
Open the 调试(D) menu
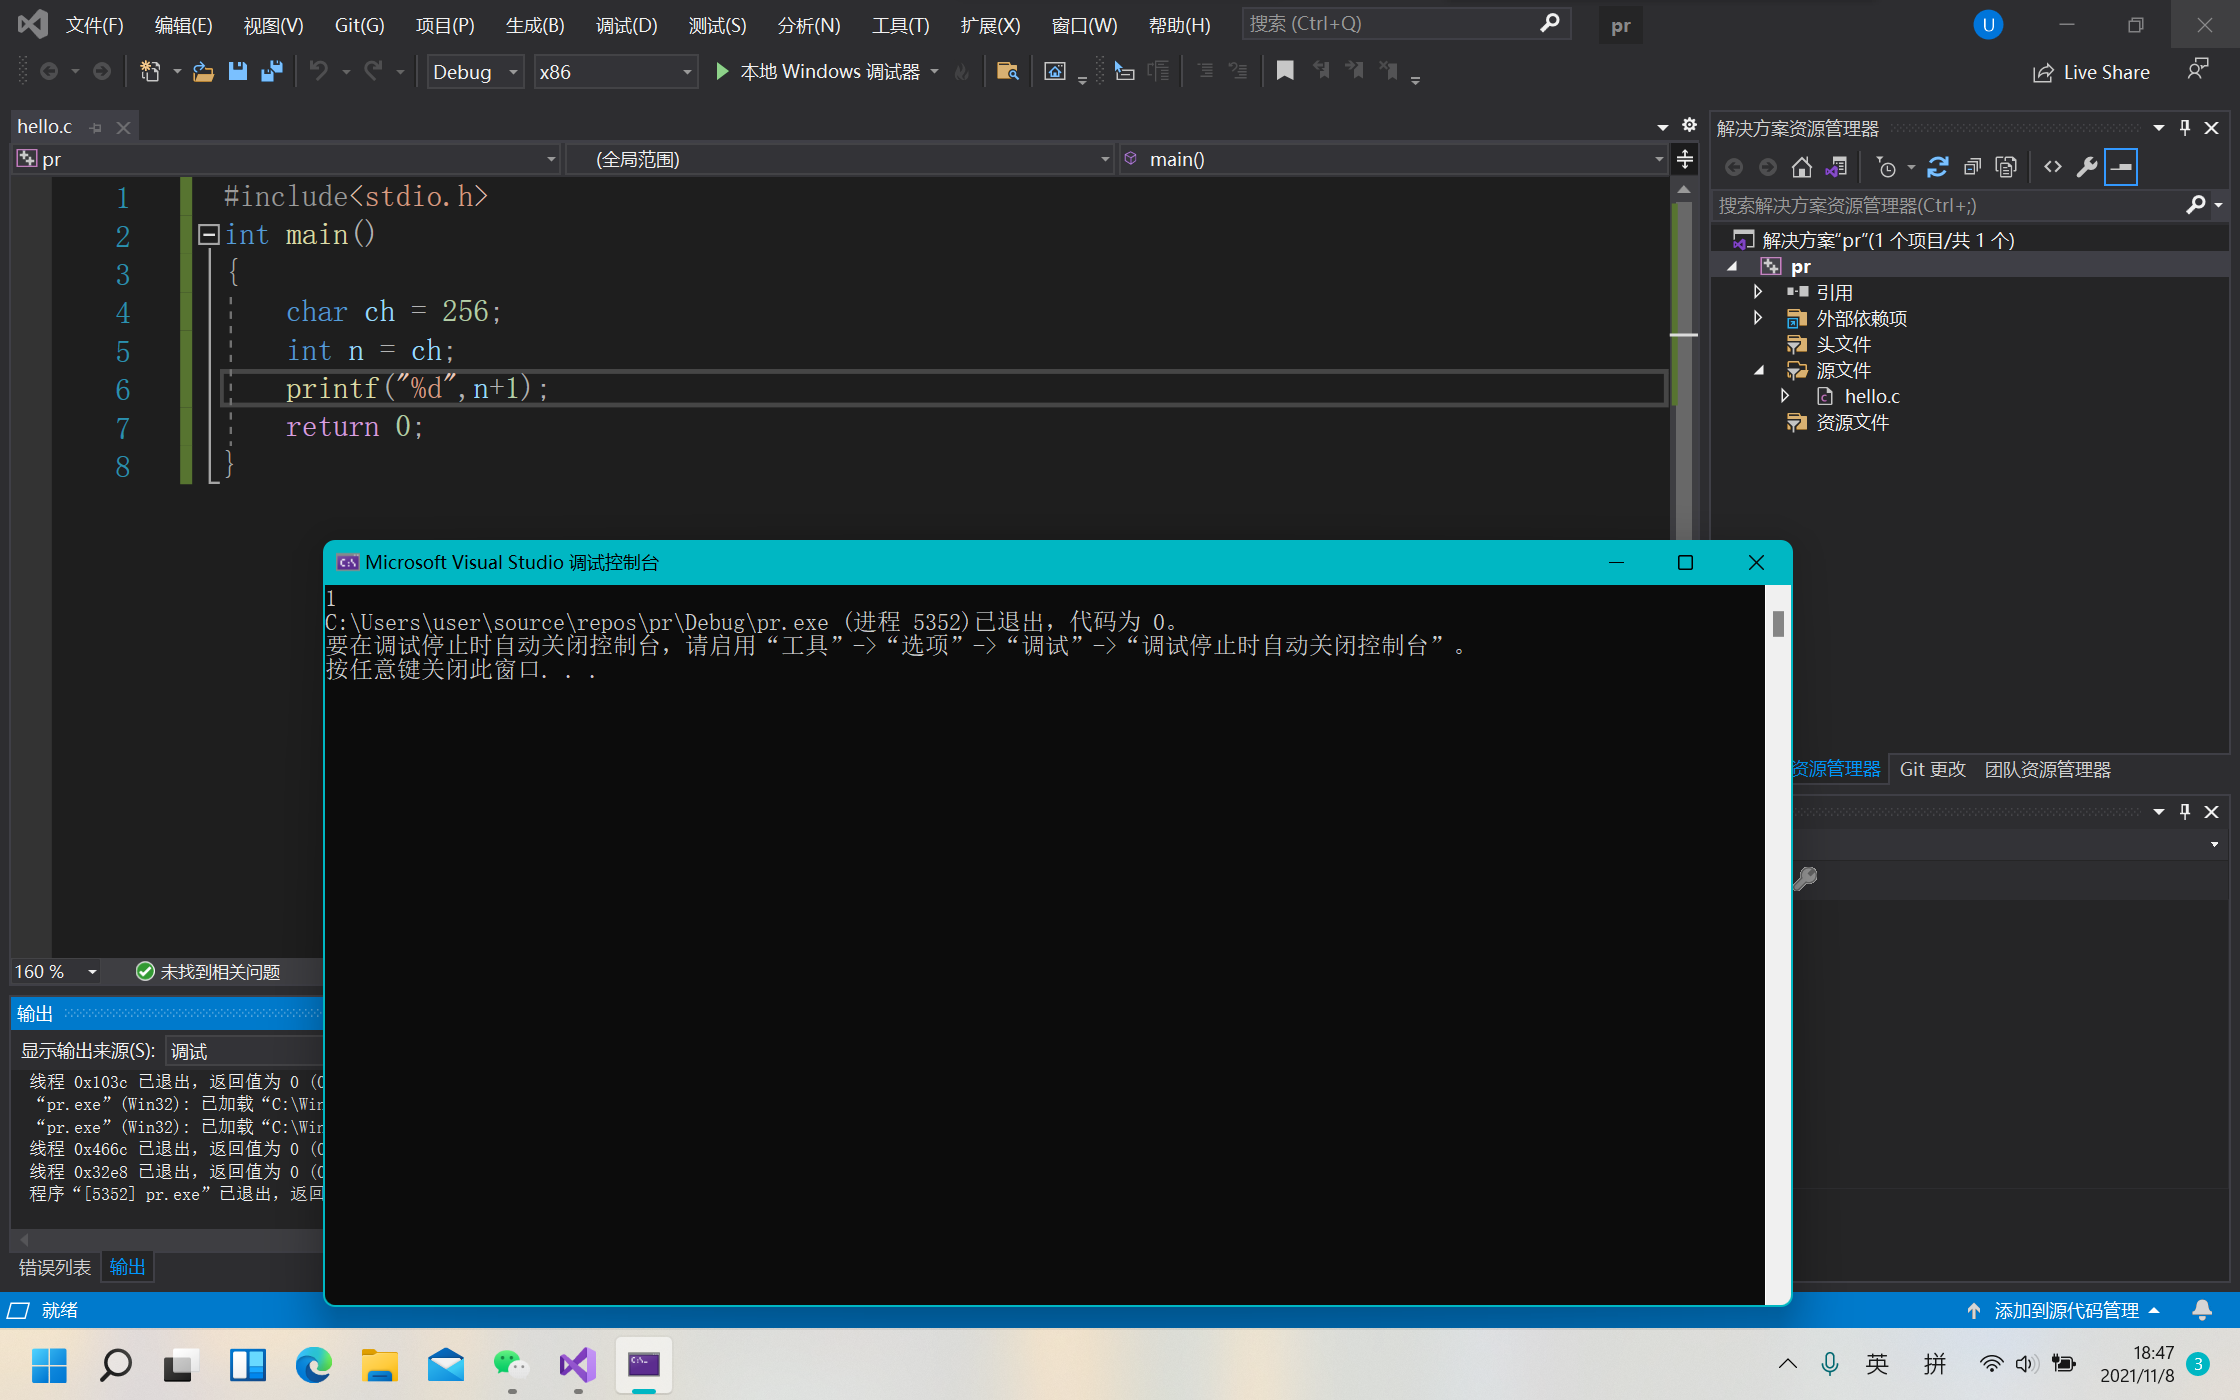(x=626, y=25)
